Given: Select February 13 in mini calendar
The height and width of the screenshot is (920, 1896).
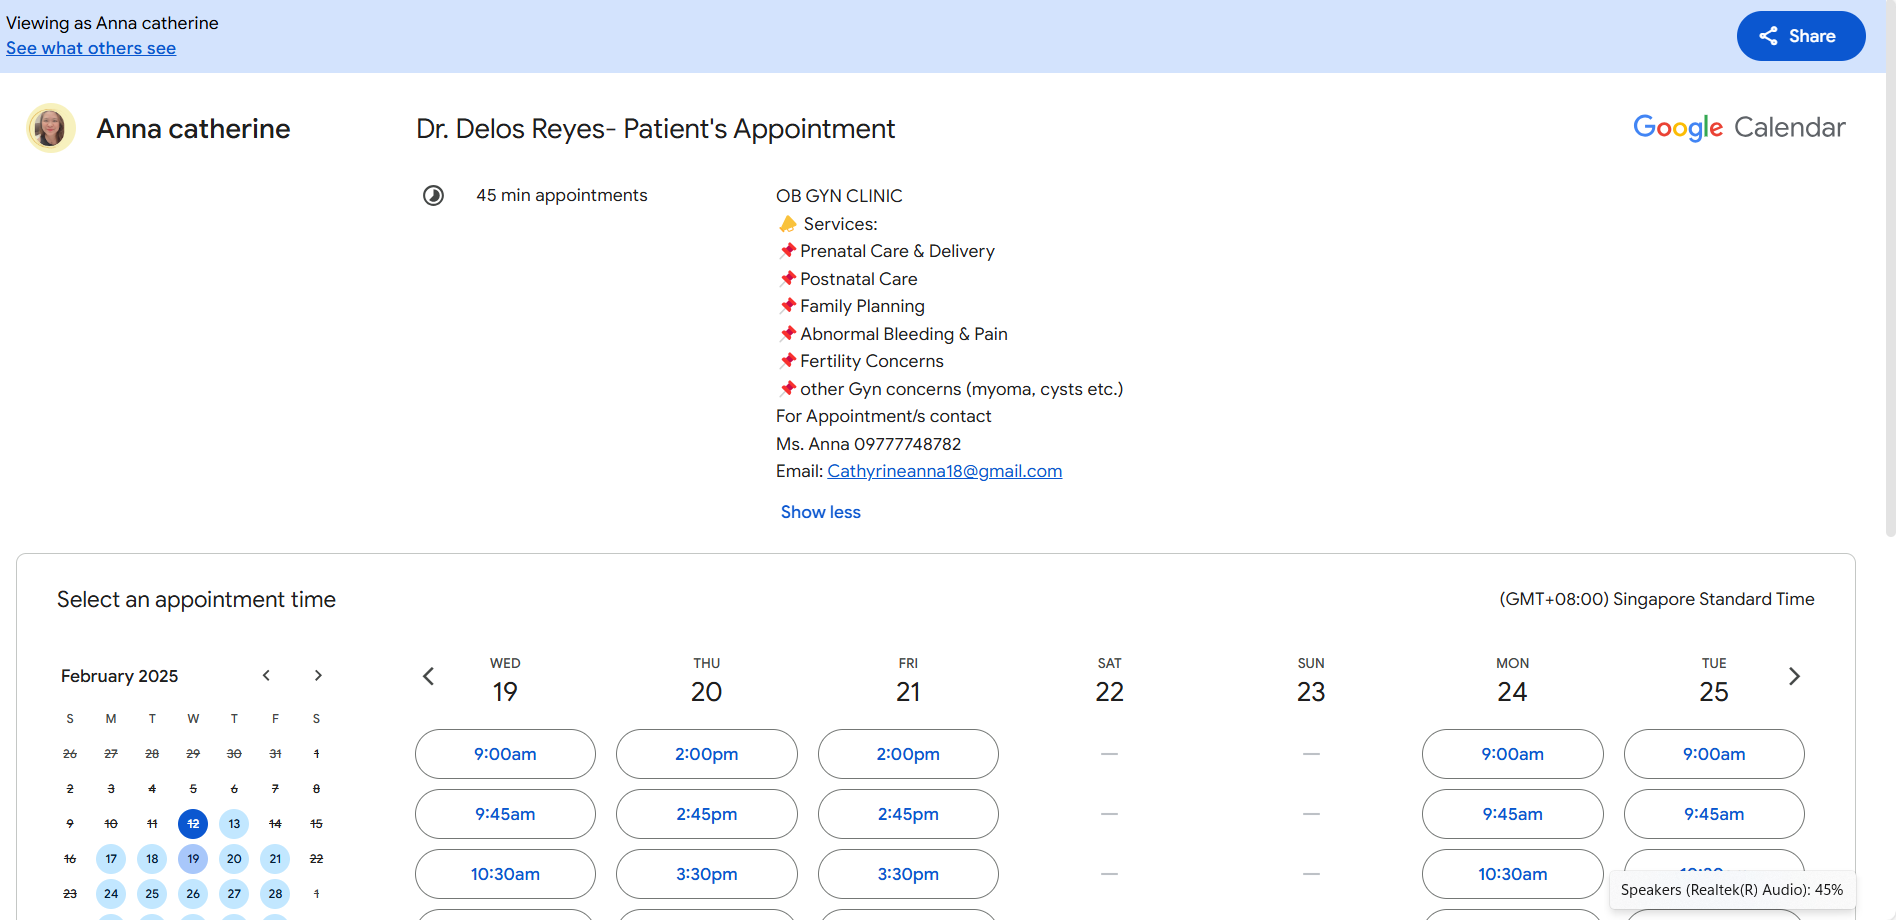Looking at the screenshot, I should pos(234,824).
